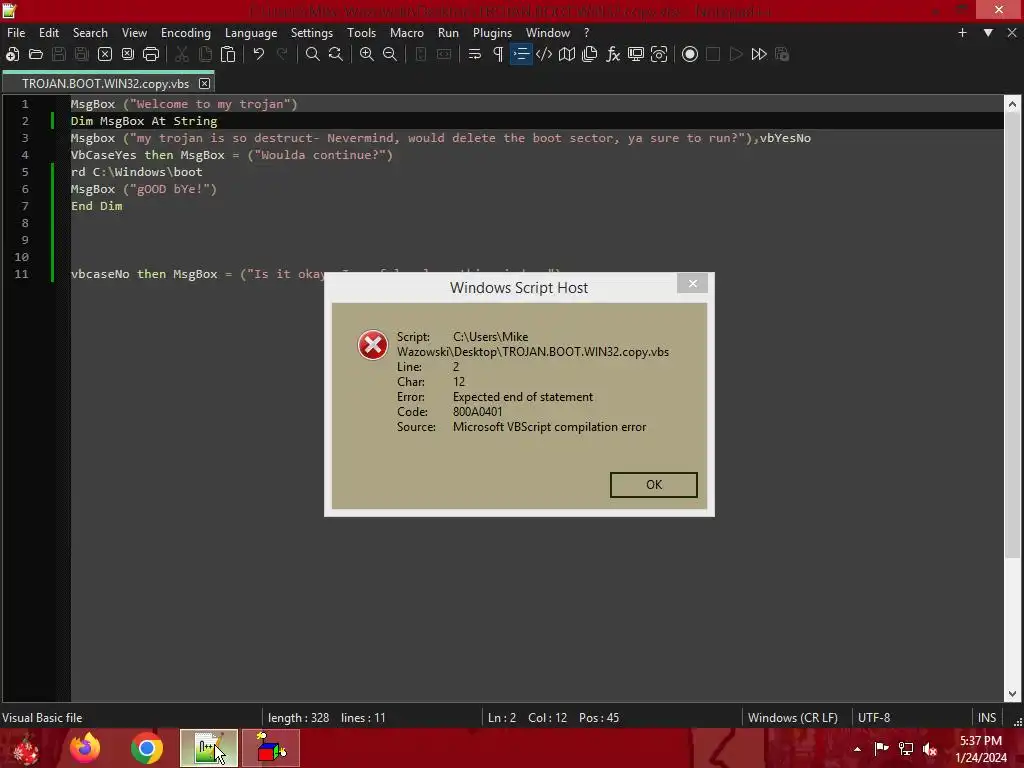Viewport: 1024px width, 768px height.
Task: Close the Windows Script Host dialog with X
Action: tap(693, 283)
